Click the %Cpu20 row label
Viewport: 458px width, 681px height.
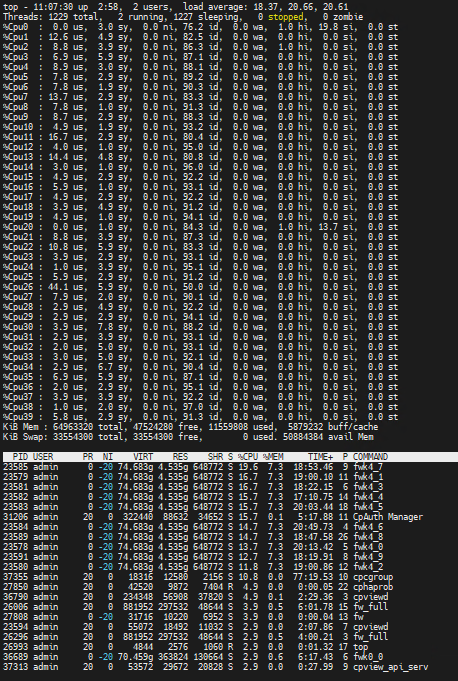[x=18, y=227]
